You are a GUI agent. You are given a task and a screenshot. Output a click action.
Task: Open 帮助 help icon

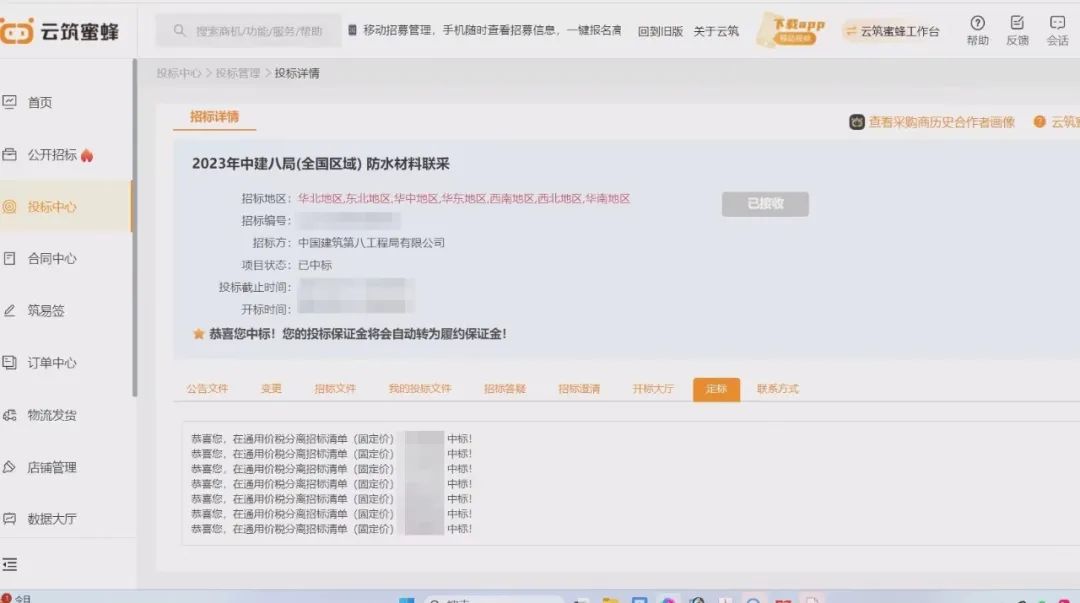[x=977, y=23]
